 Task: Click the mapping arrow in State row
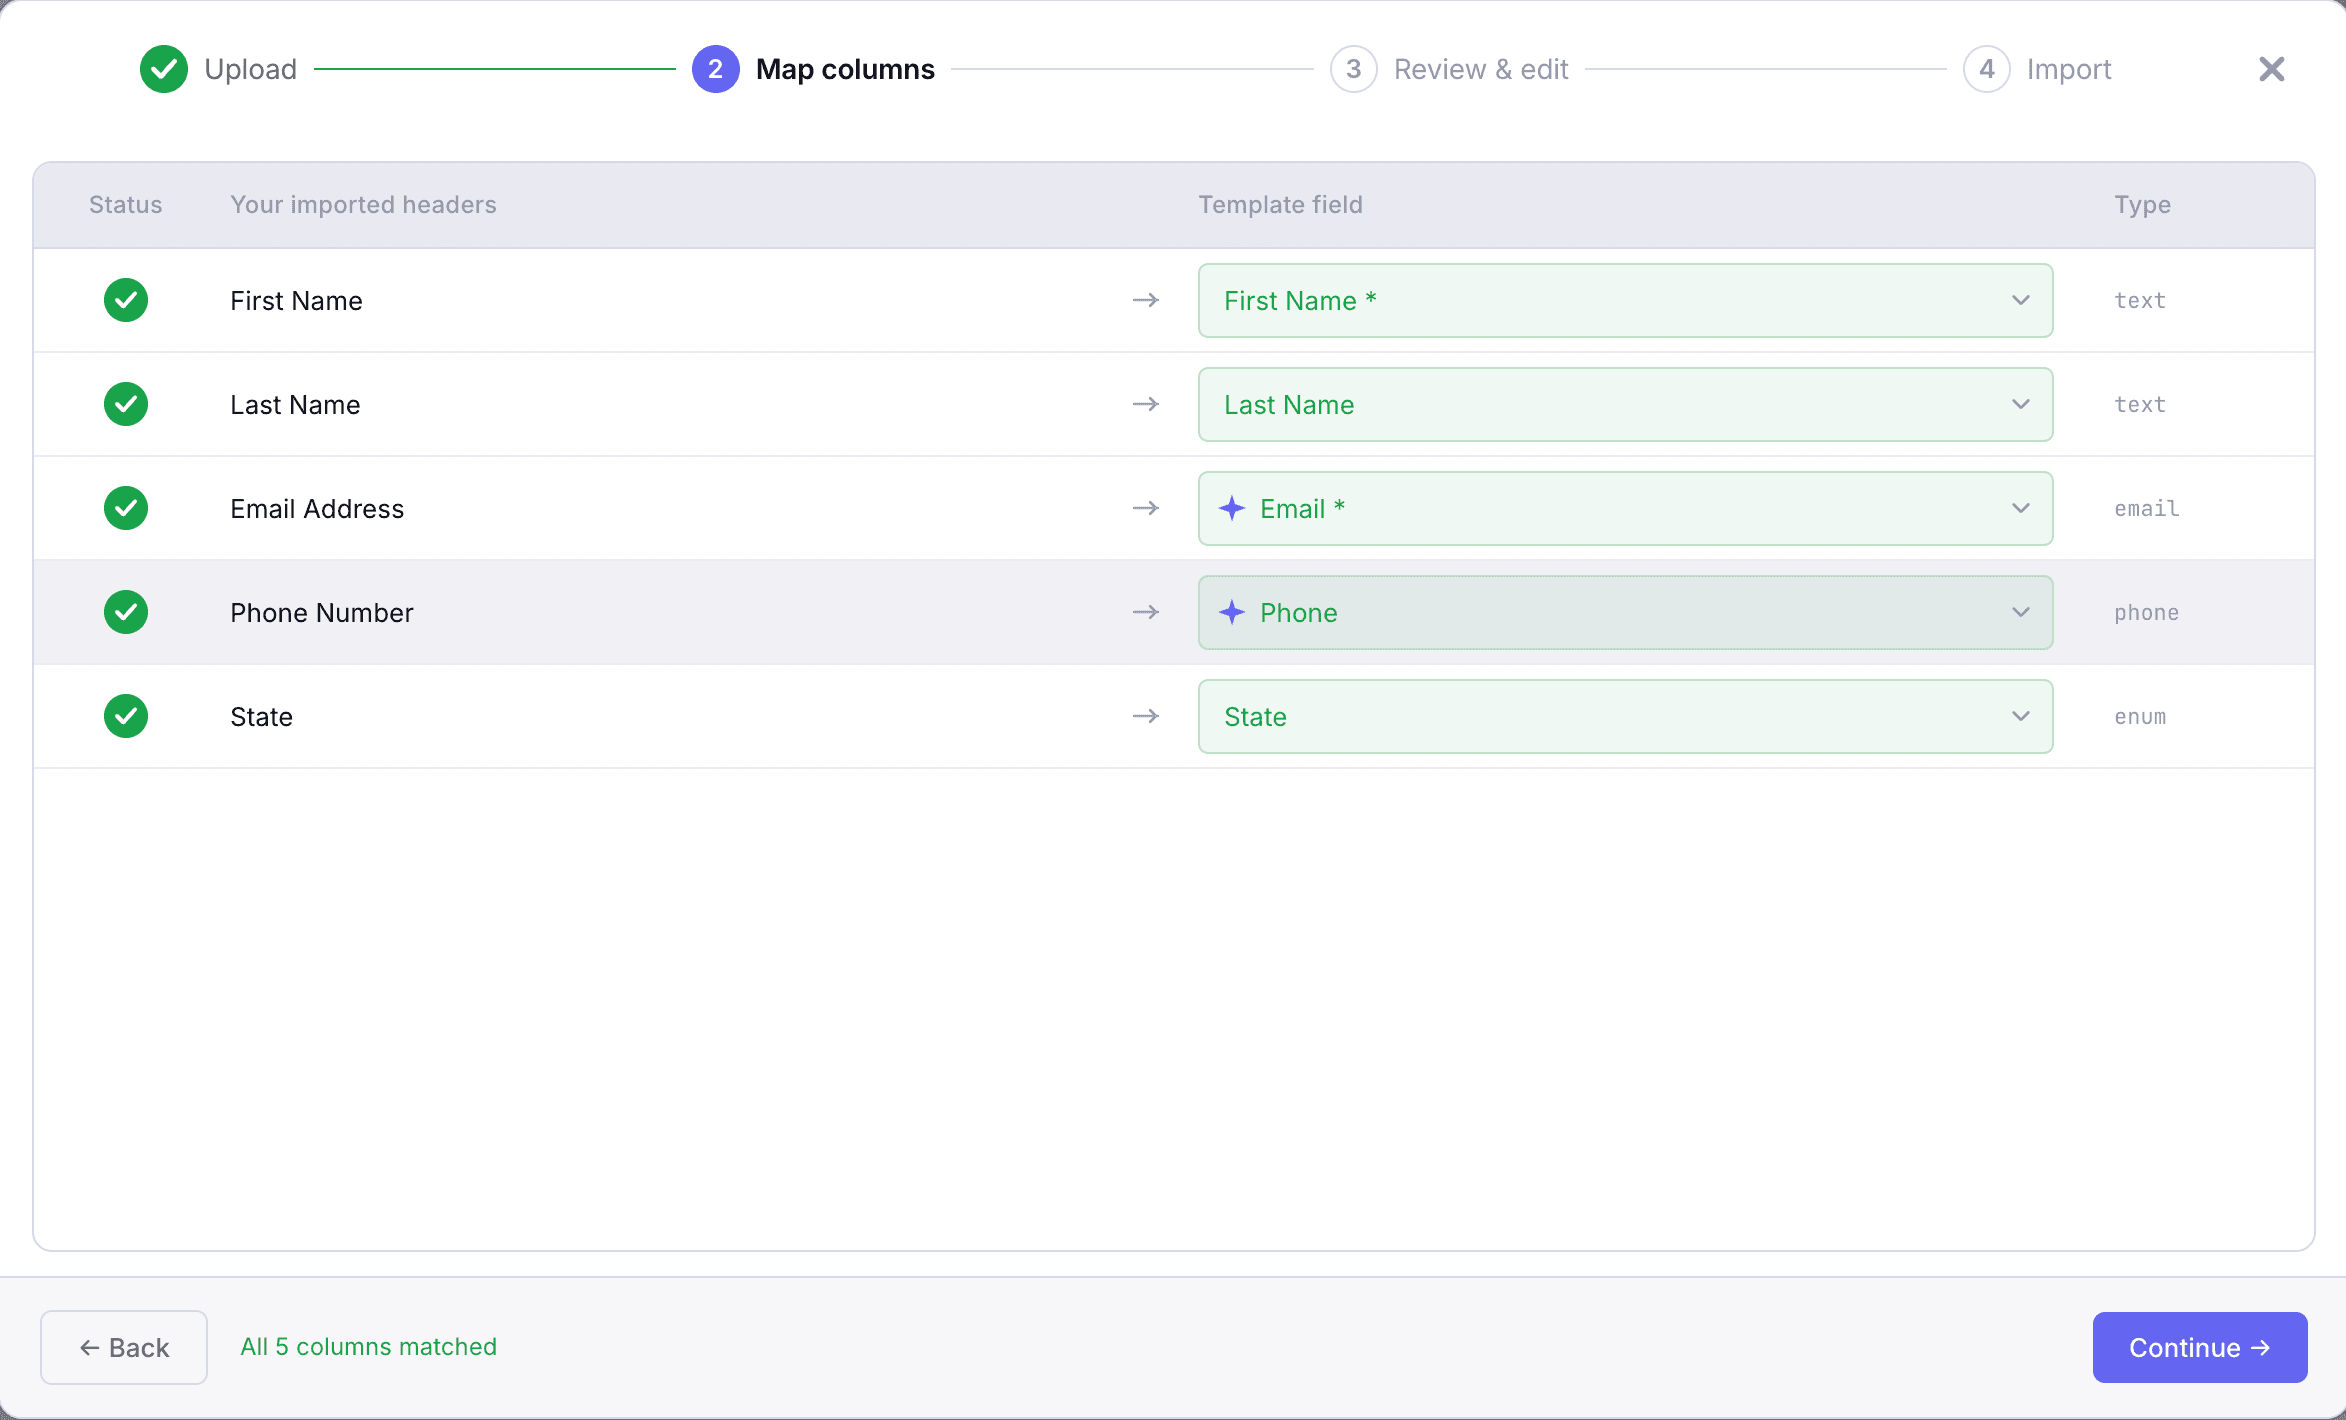coord(1146,716)
